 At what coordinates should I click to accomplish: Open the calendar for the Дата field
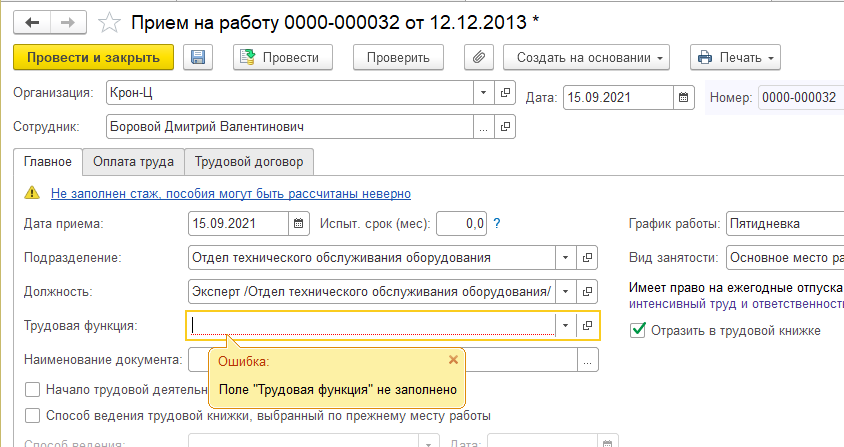(684, 97)
